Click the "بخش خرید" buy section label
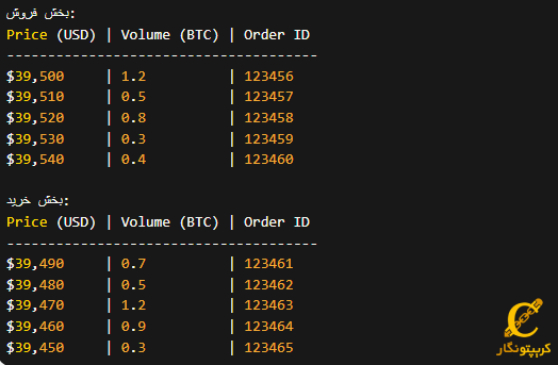This screenshot has height=365, width=558. coord(37,201)
